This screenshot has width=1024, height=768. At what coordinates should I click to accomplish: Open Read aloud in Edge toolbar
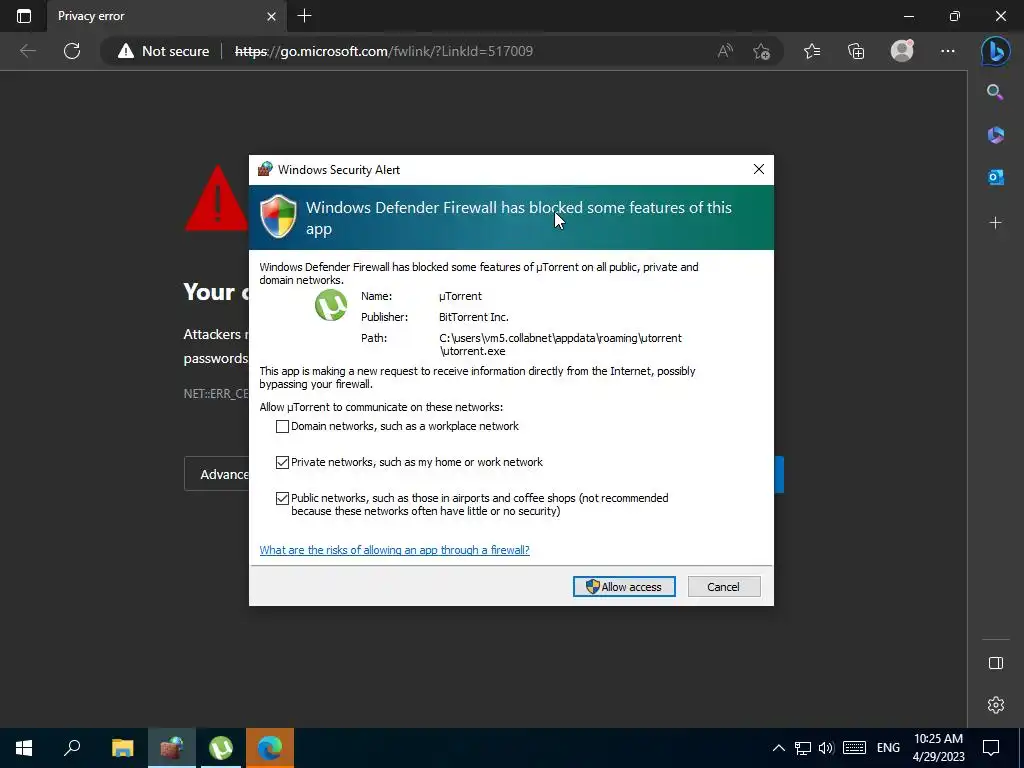pos(725,51)
